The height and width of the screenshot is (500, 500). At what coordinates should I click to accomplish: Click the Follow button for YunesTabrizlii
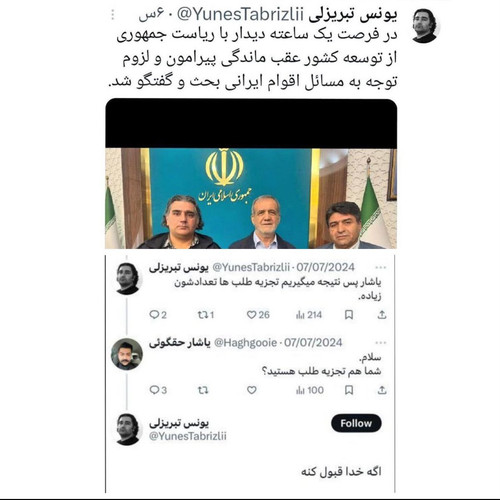pyautogui.click(x=356, y=423)
